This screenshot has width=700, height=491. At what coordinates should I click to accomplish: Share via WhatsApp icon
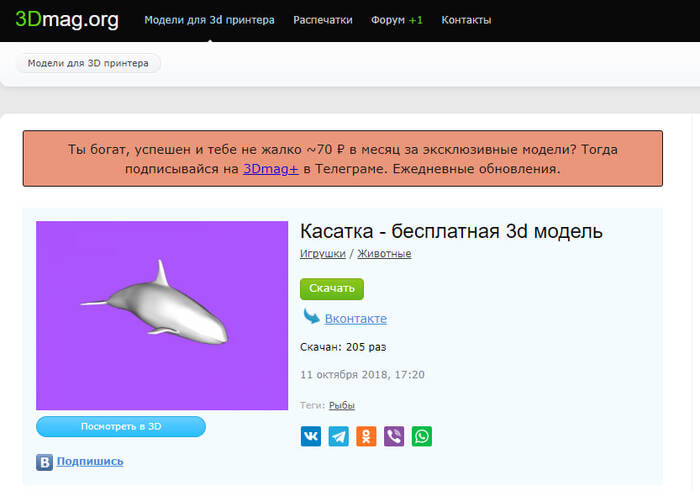421,436
